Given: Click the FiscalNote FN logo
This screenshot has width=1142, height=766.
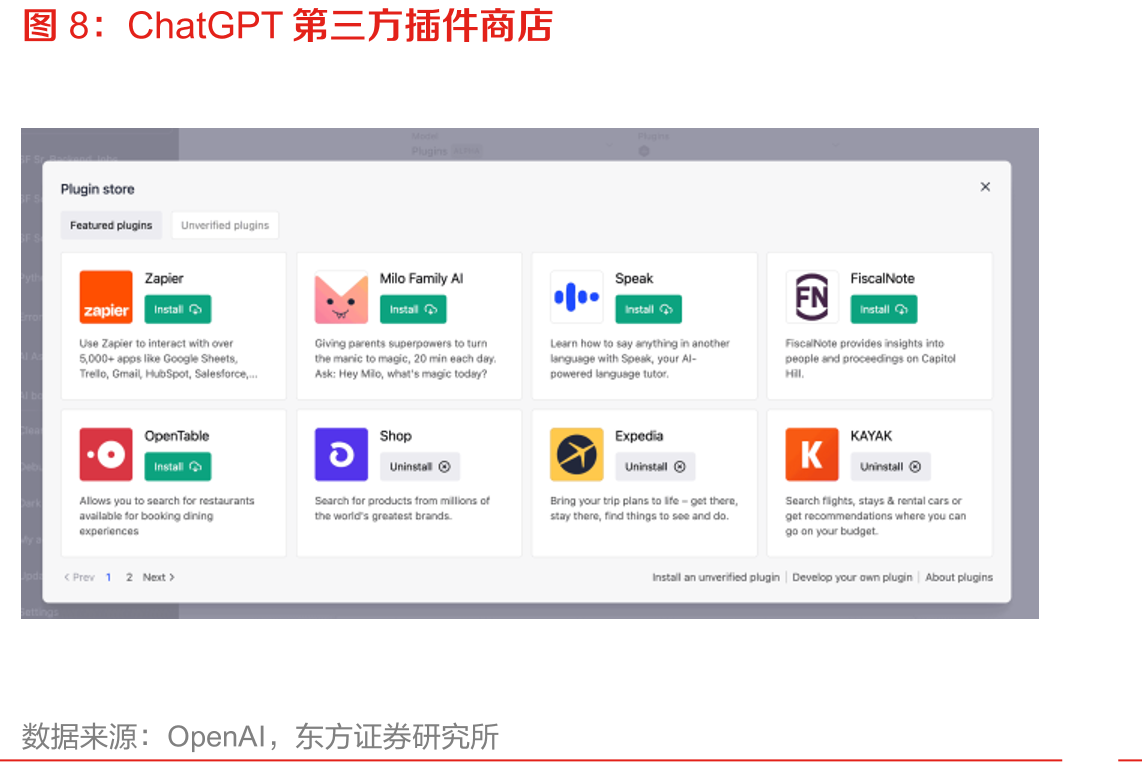Looking at the screenshot, I should click(x=811, y=297).
